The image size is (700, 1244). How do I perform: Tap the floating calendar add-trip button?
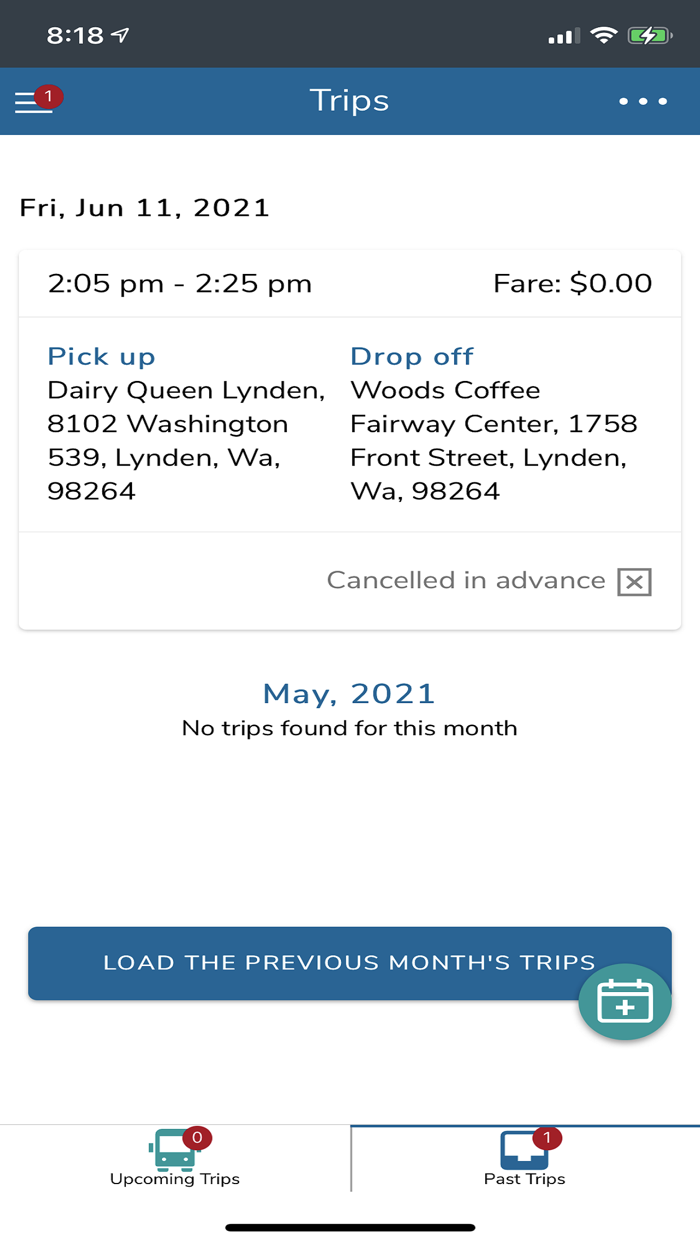[x=625, y=1001]
